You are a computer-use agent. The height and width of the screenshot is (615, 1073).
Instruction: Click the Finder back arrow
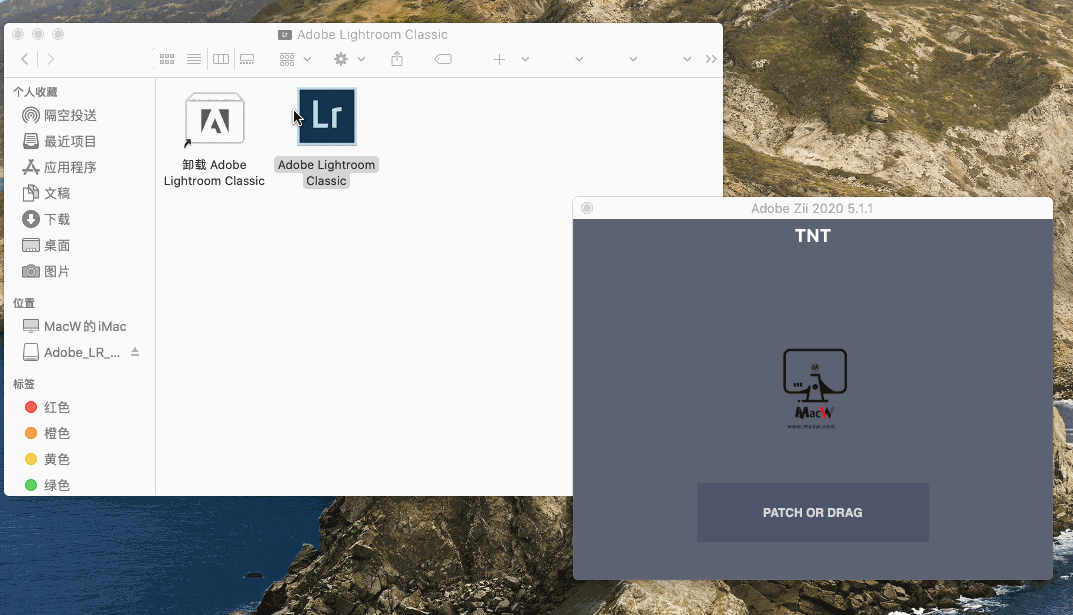pyautogui.click(x=25, y=59)
